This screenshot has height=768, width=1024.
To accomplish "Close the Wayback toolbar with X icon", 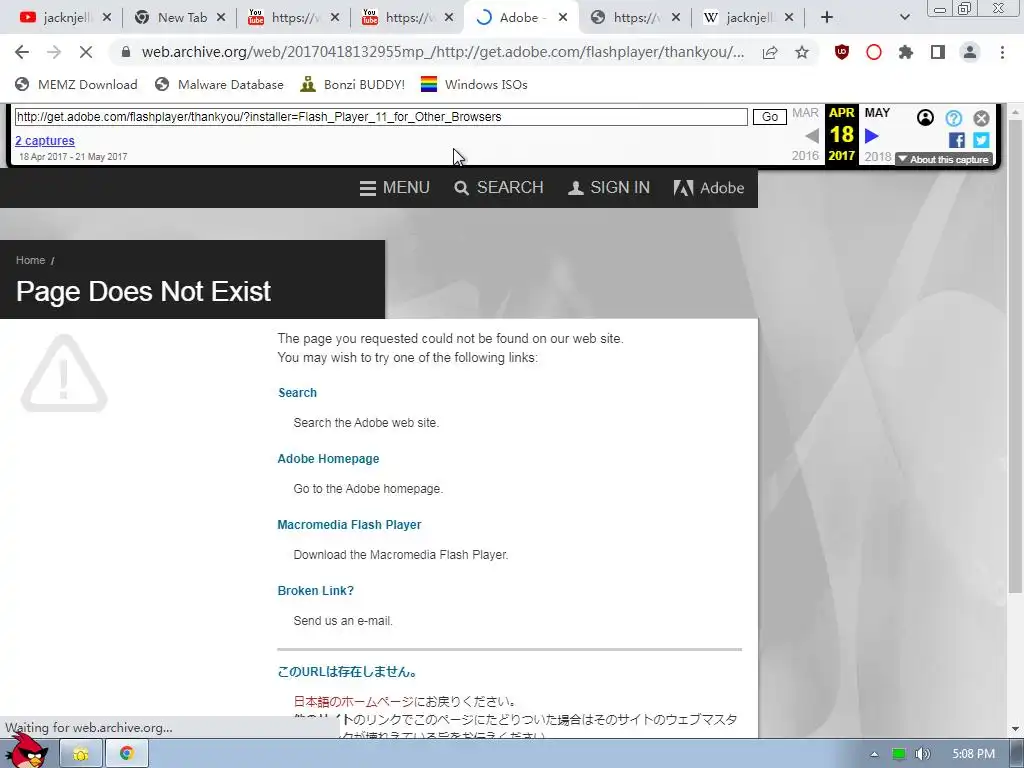I will [x=981, y=118].
